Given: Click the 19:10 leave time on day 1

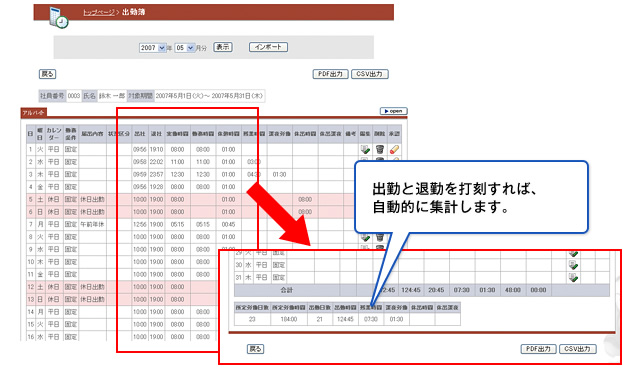Looking at the screenshot, I should (x=157, y=149).
